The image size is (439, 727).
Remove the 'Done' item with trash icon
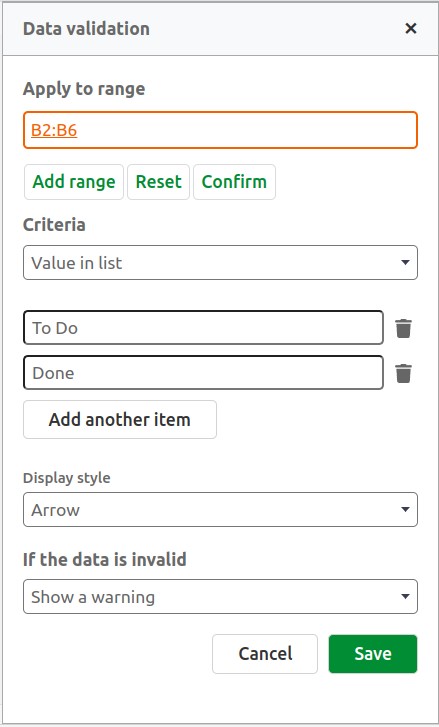tap(403, 373)
